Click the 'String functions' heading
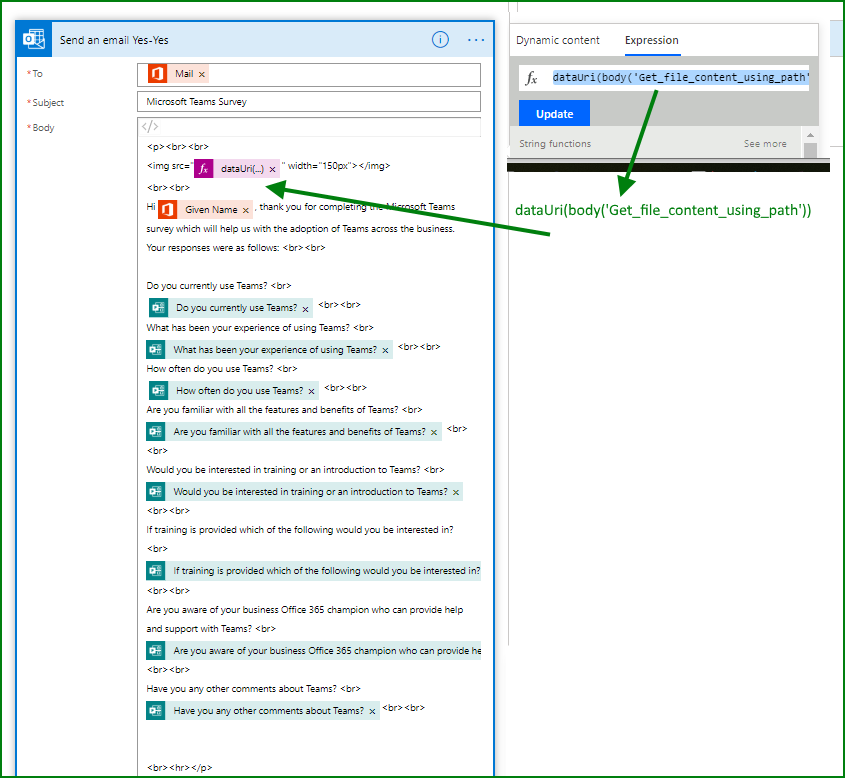Viewport: 845px width, 778px height. (555, 144)
